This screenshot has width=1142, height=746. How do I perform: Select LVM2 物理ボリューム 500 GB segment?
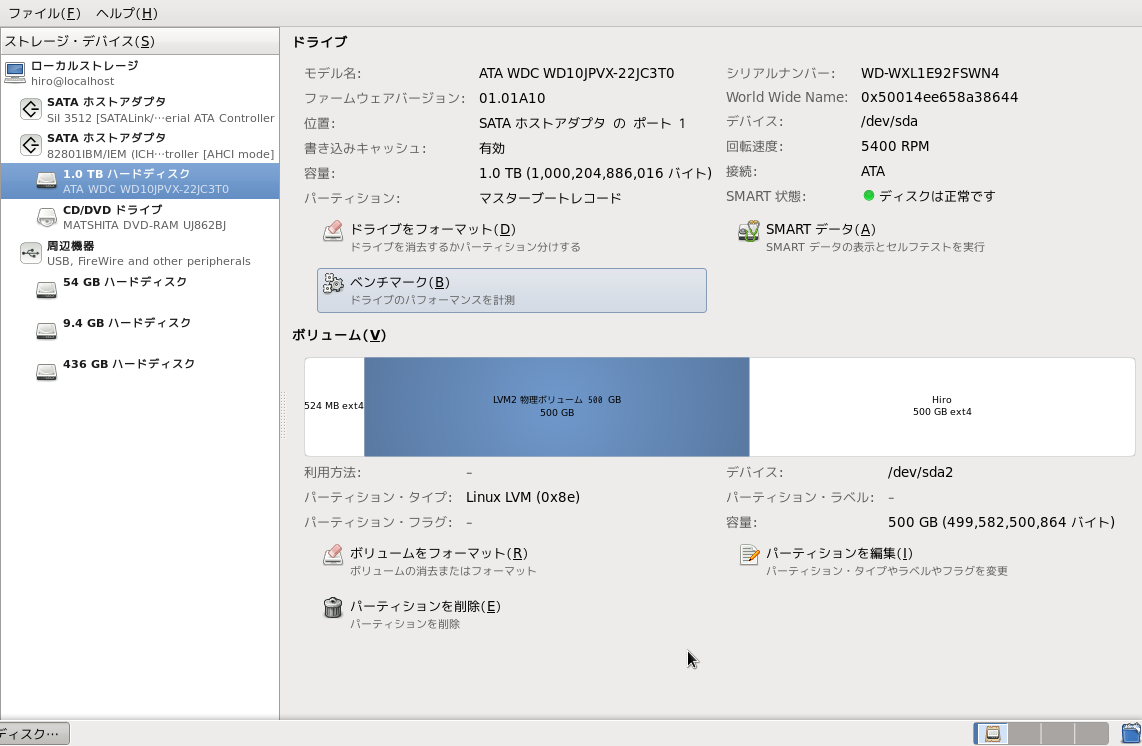click(556, 407)
